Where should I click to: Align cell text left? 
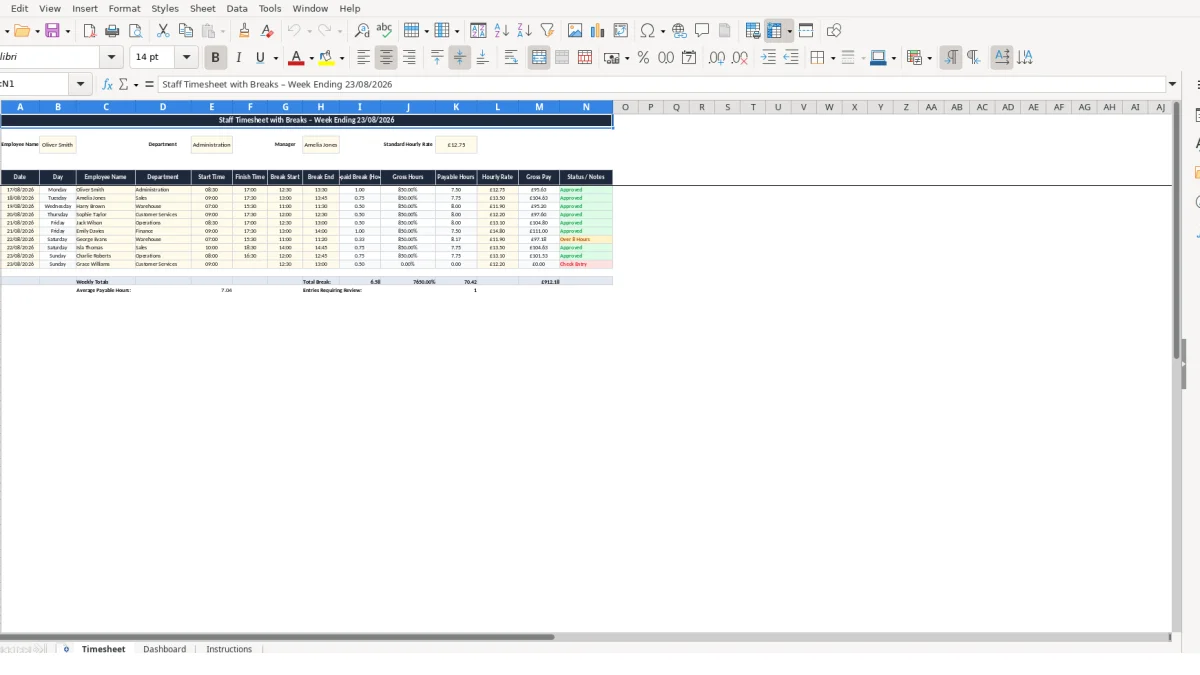tap(364, 58)
